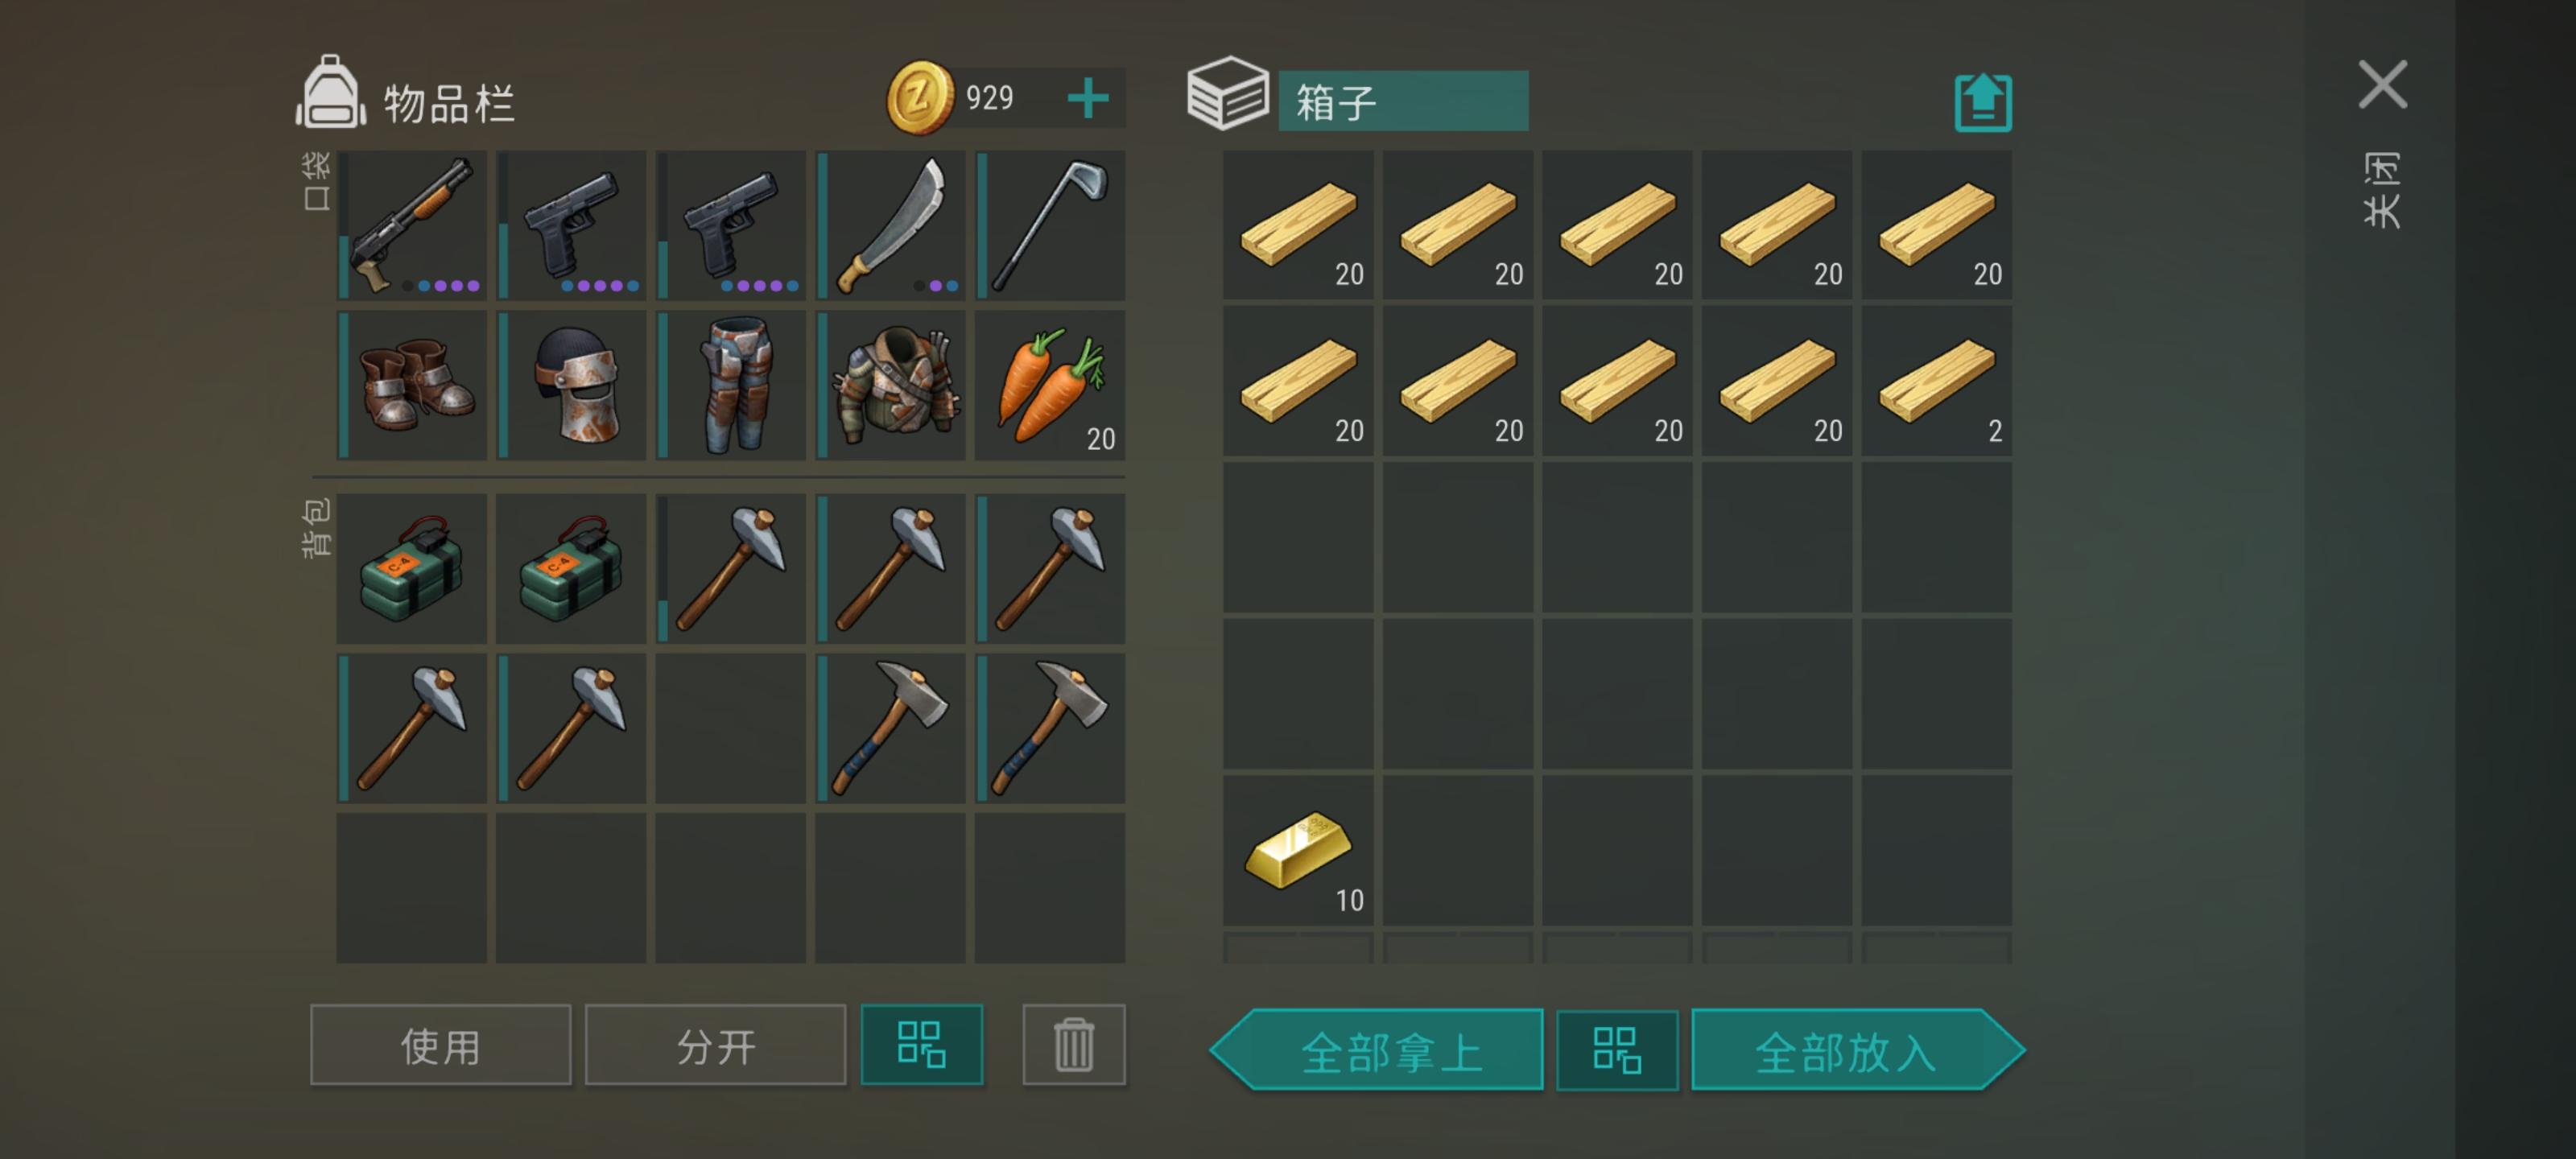Sort the inventory with the grid button
Screen dimensions: 2576x1159
[x=922, y=1045]
